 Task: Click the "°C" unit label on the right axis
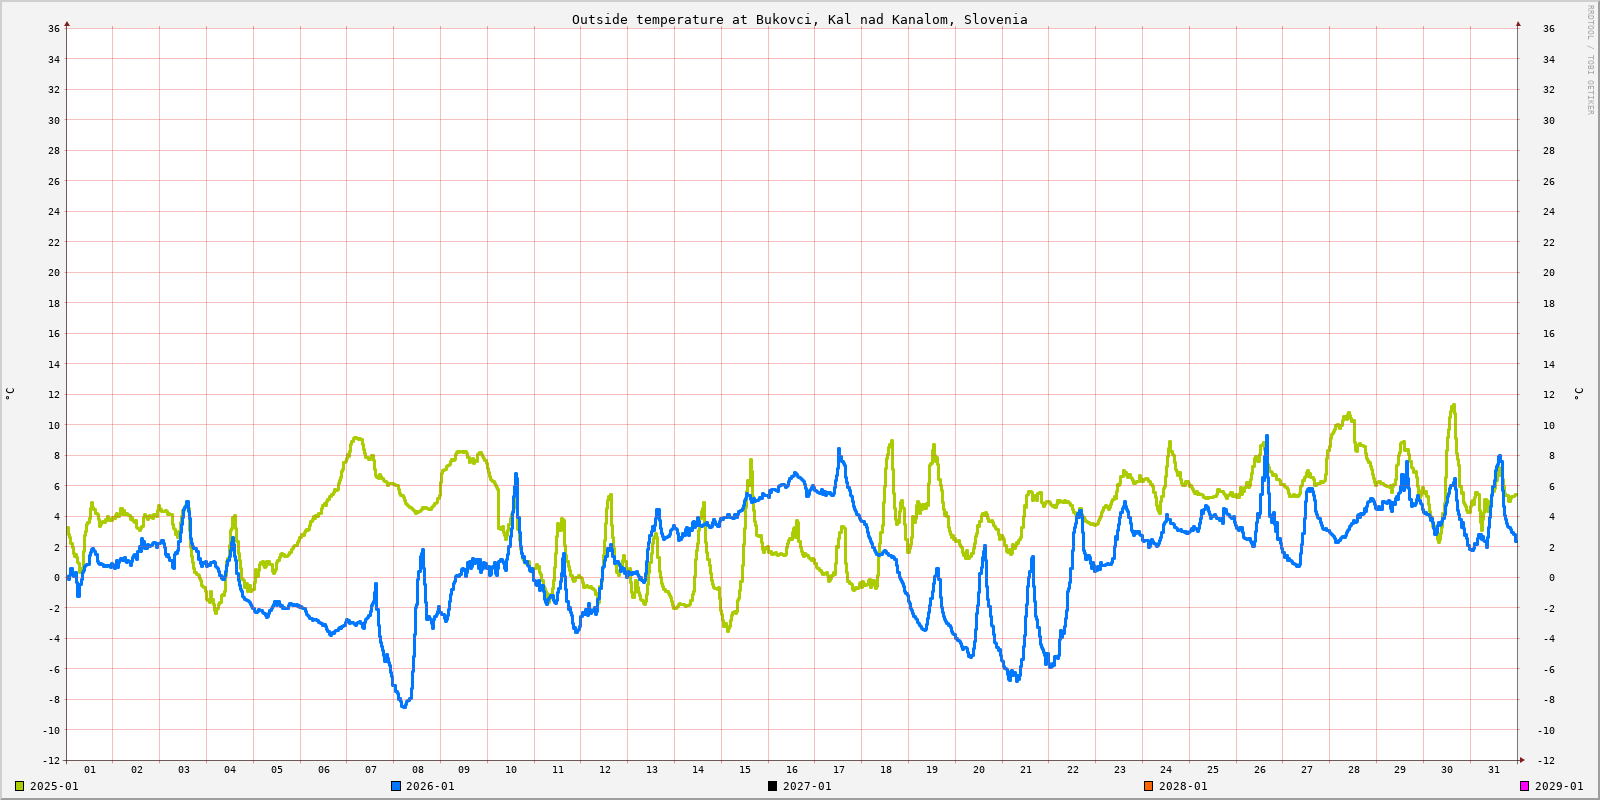point(1578,394)
